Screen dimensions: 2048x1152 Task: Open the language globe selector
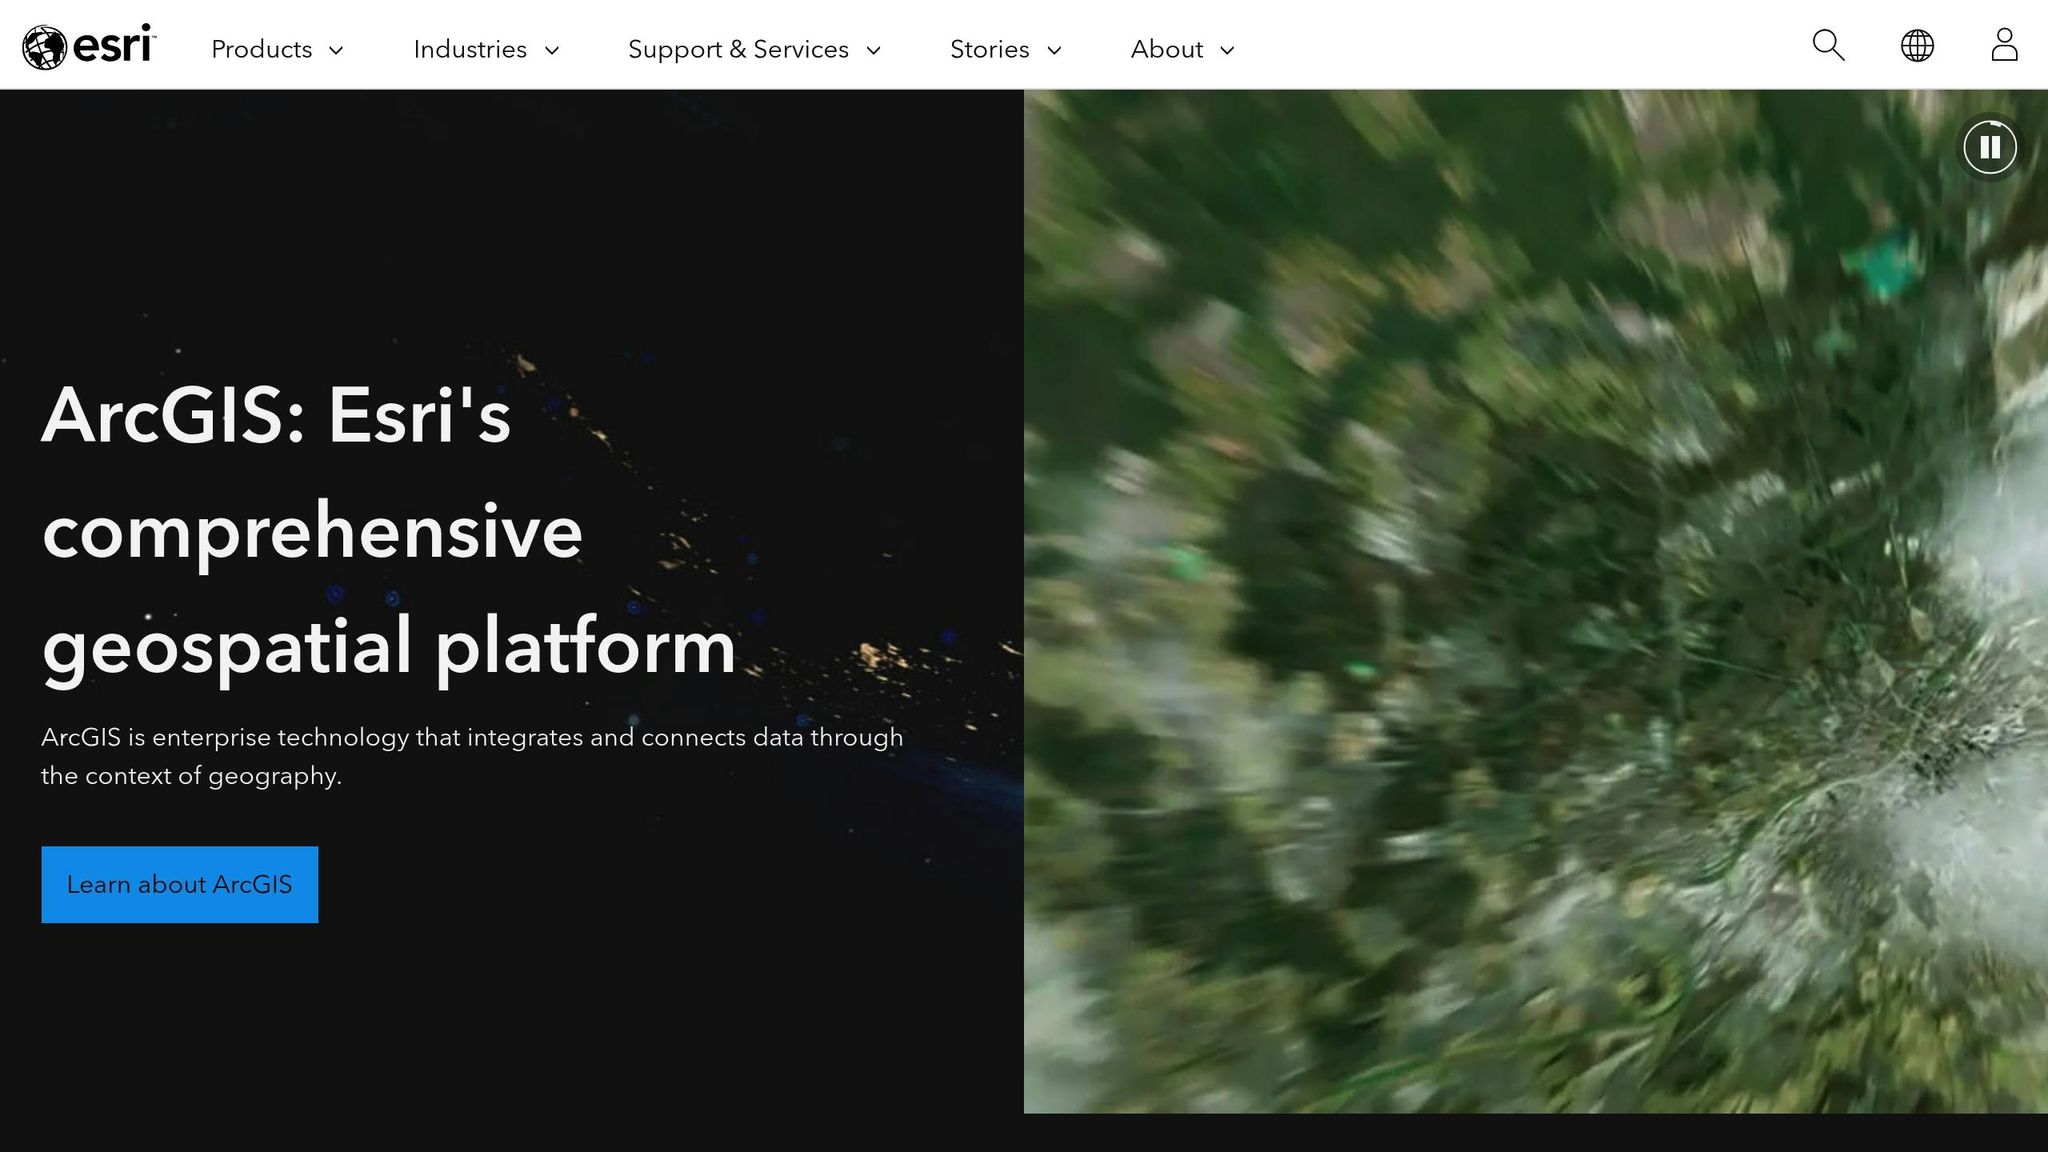coord(1917,45)
